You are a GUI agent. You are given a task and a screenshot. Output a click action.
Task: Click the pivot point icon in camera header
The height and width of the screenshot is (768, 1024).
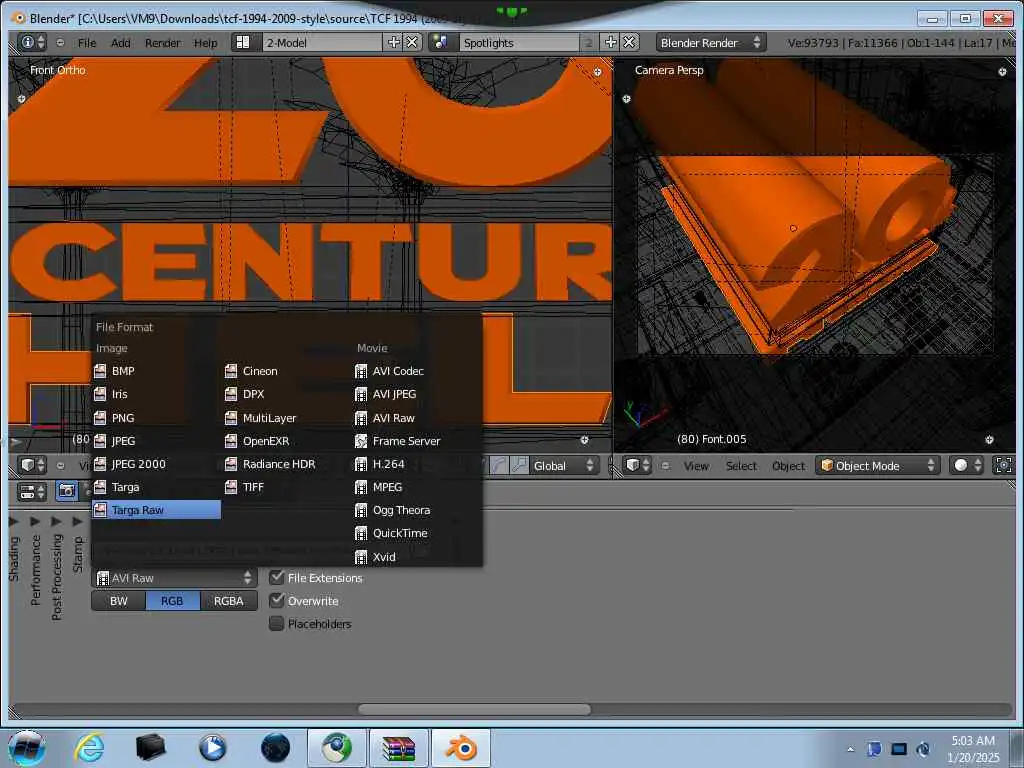point(1003,465)
